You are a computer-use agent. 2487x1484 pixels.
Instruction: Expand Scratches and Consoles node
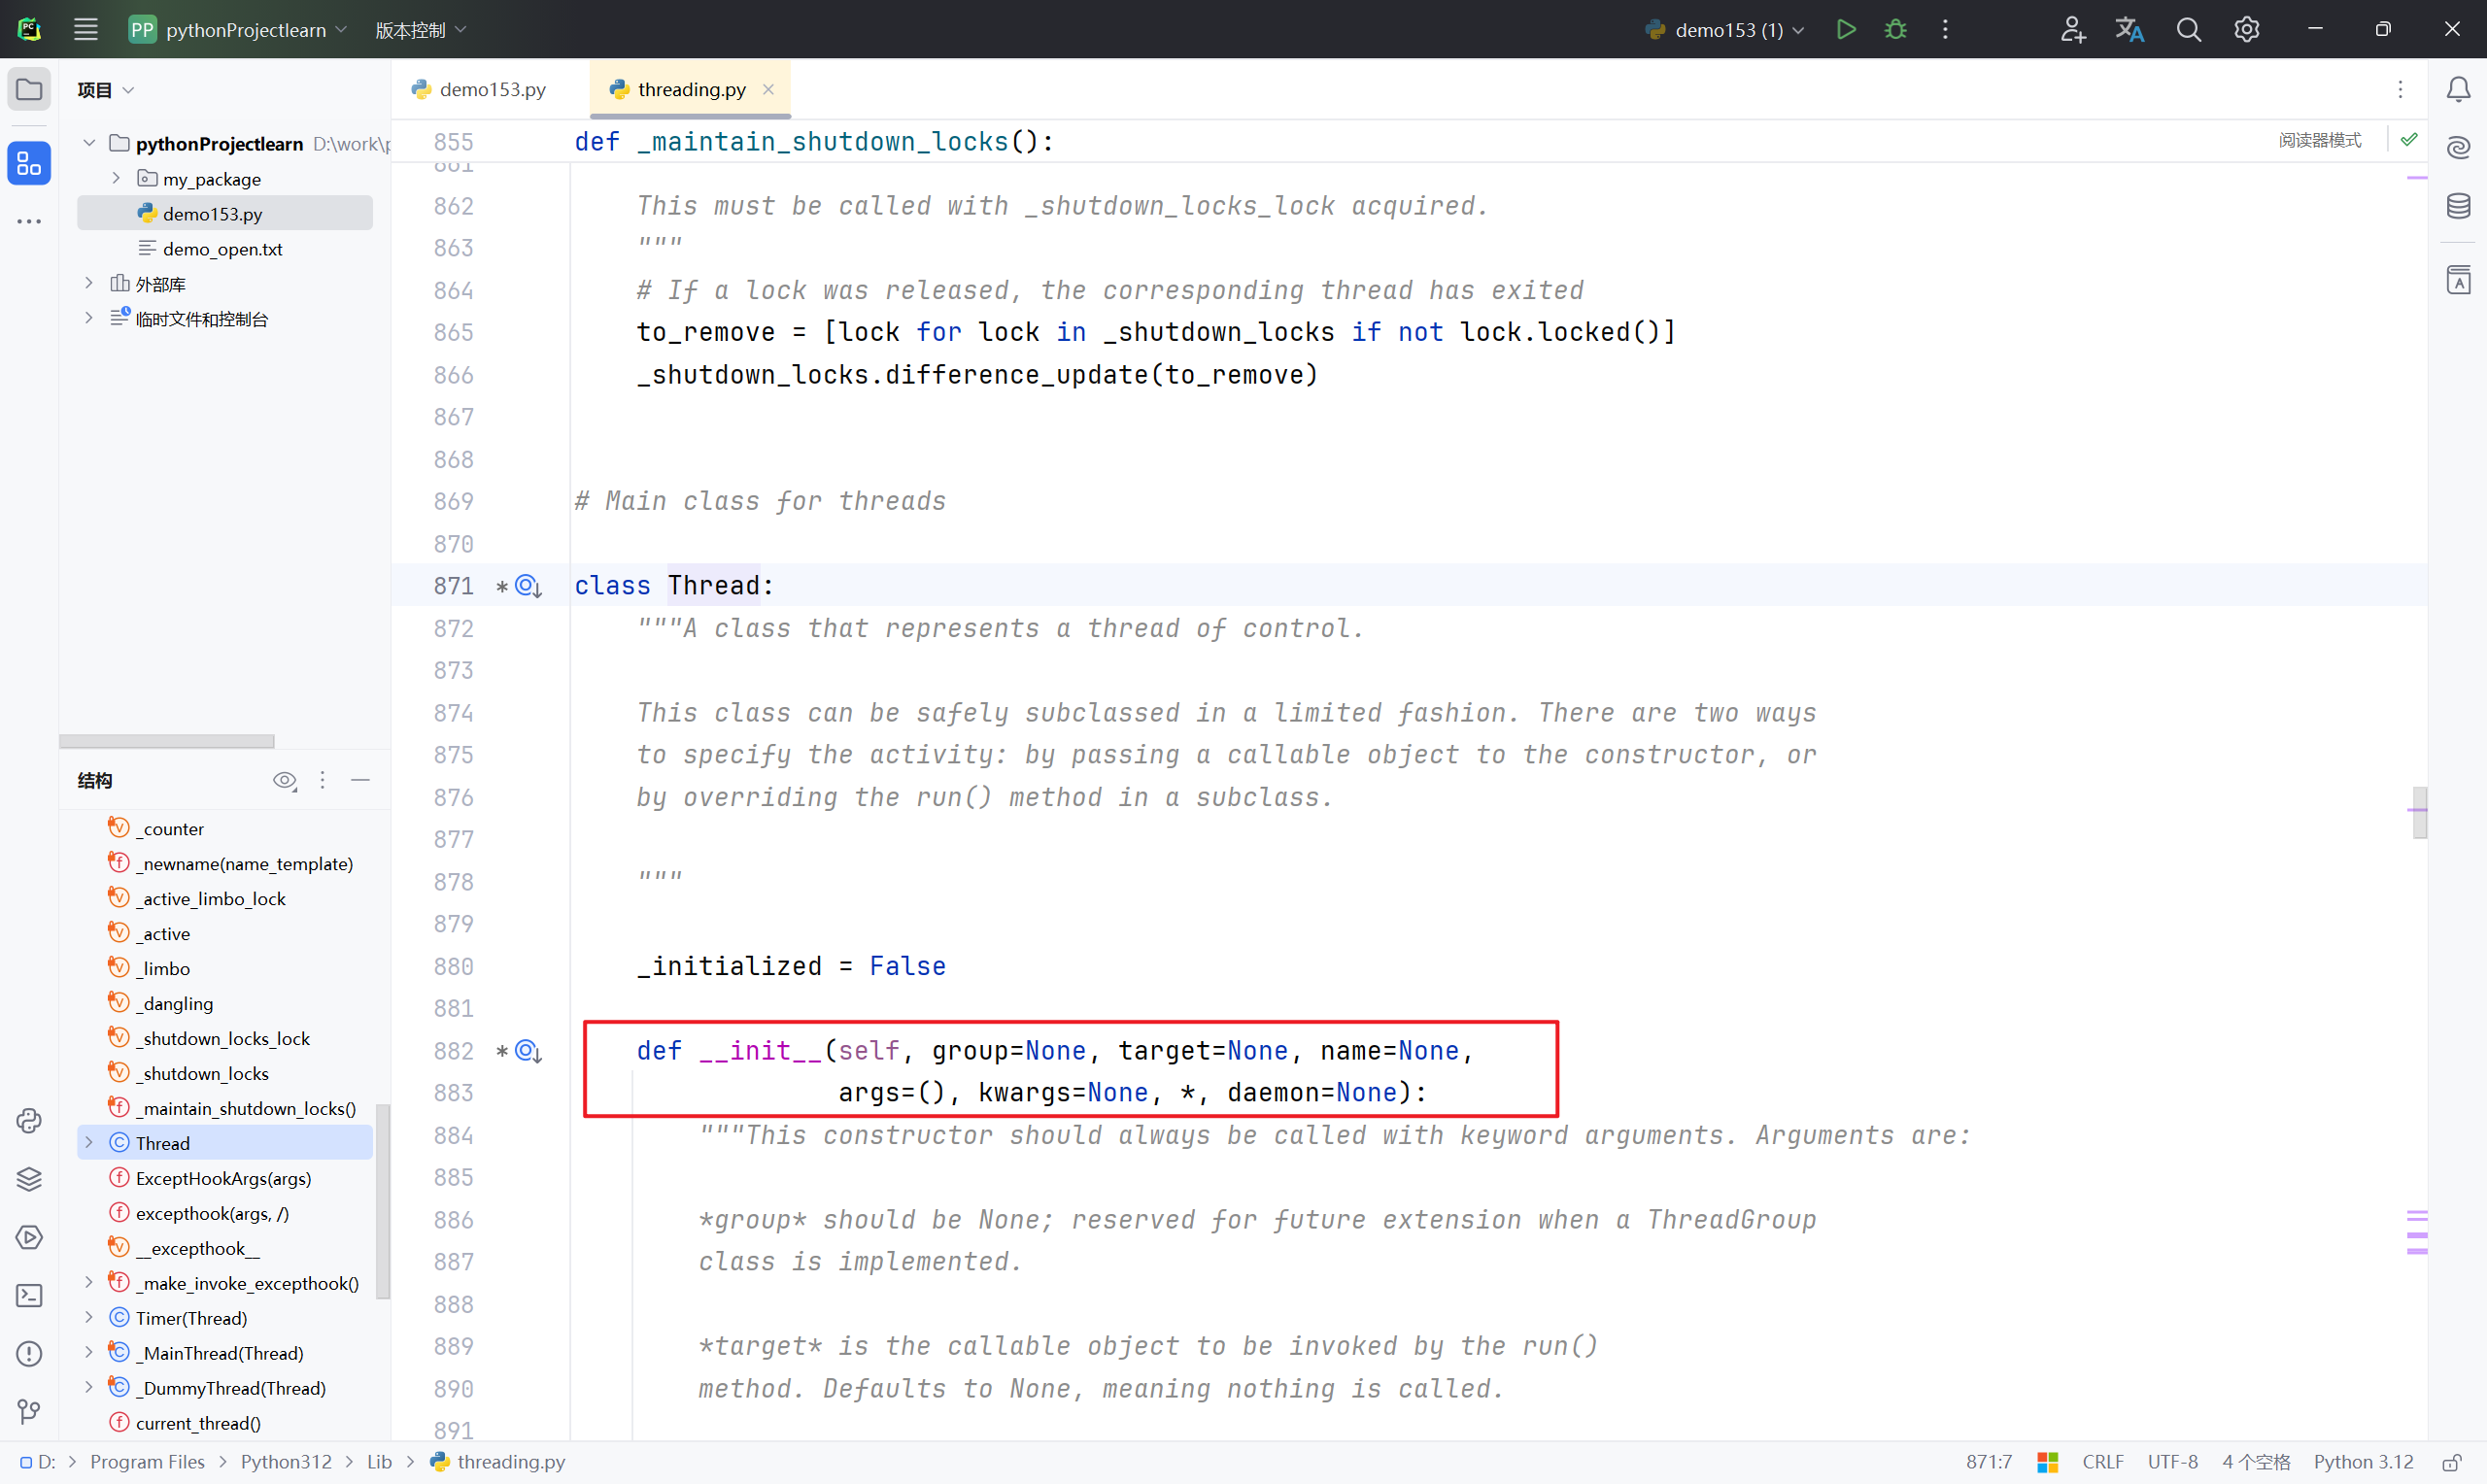[89, 318]
